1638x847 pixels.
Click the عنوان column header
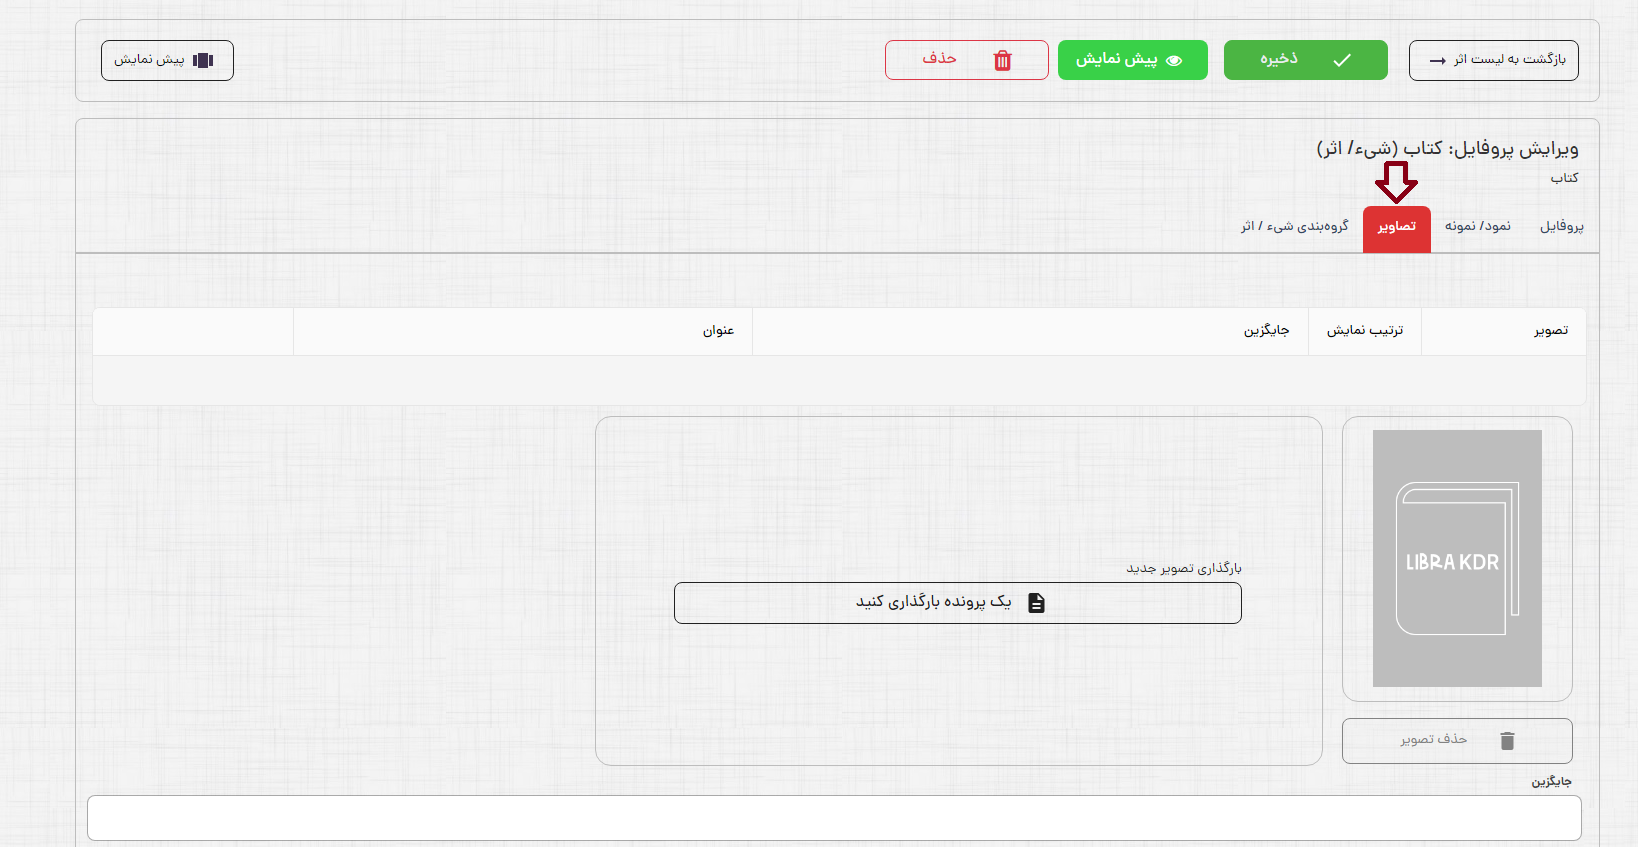click(718, 331)
